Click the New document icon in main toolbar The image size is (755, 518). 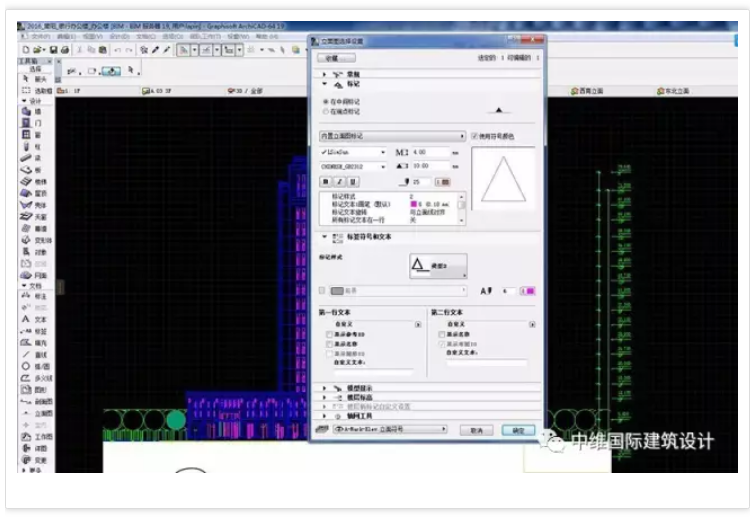[x=26, y=50]
